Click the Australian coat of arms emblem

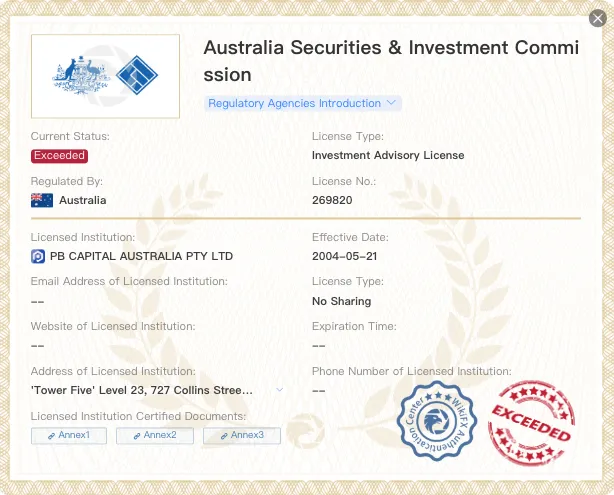click(81, 75)
